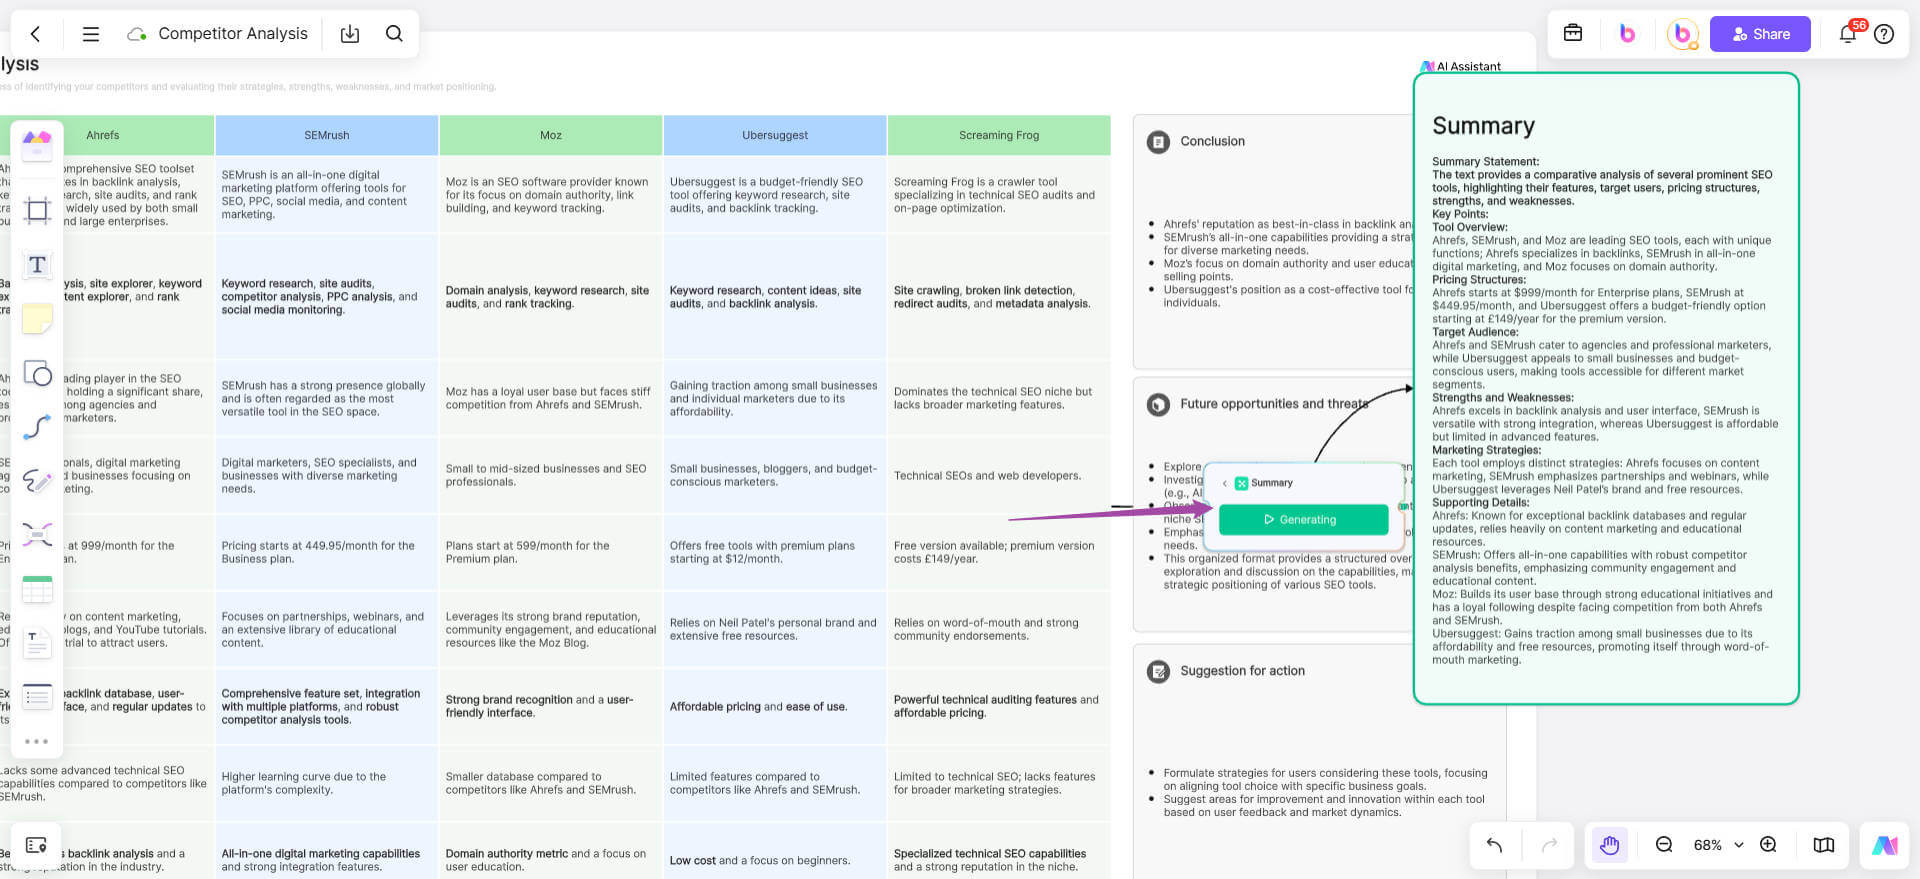Redo the last action
Screen dimensions: 1920x879
tap(1549, 845)
